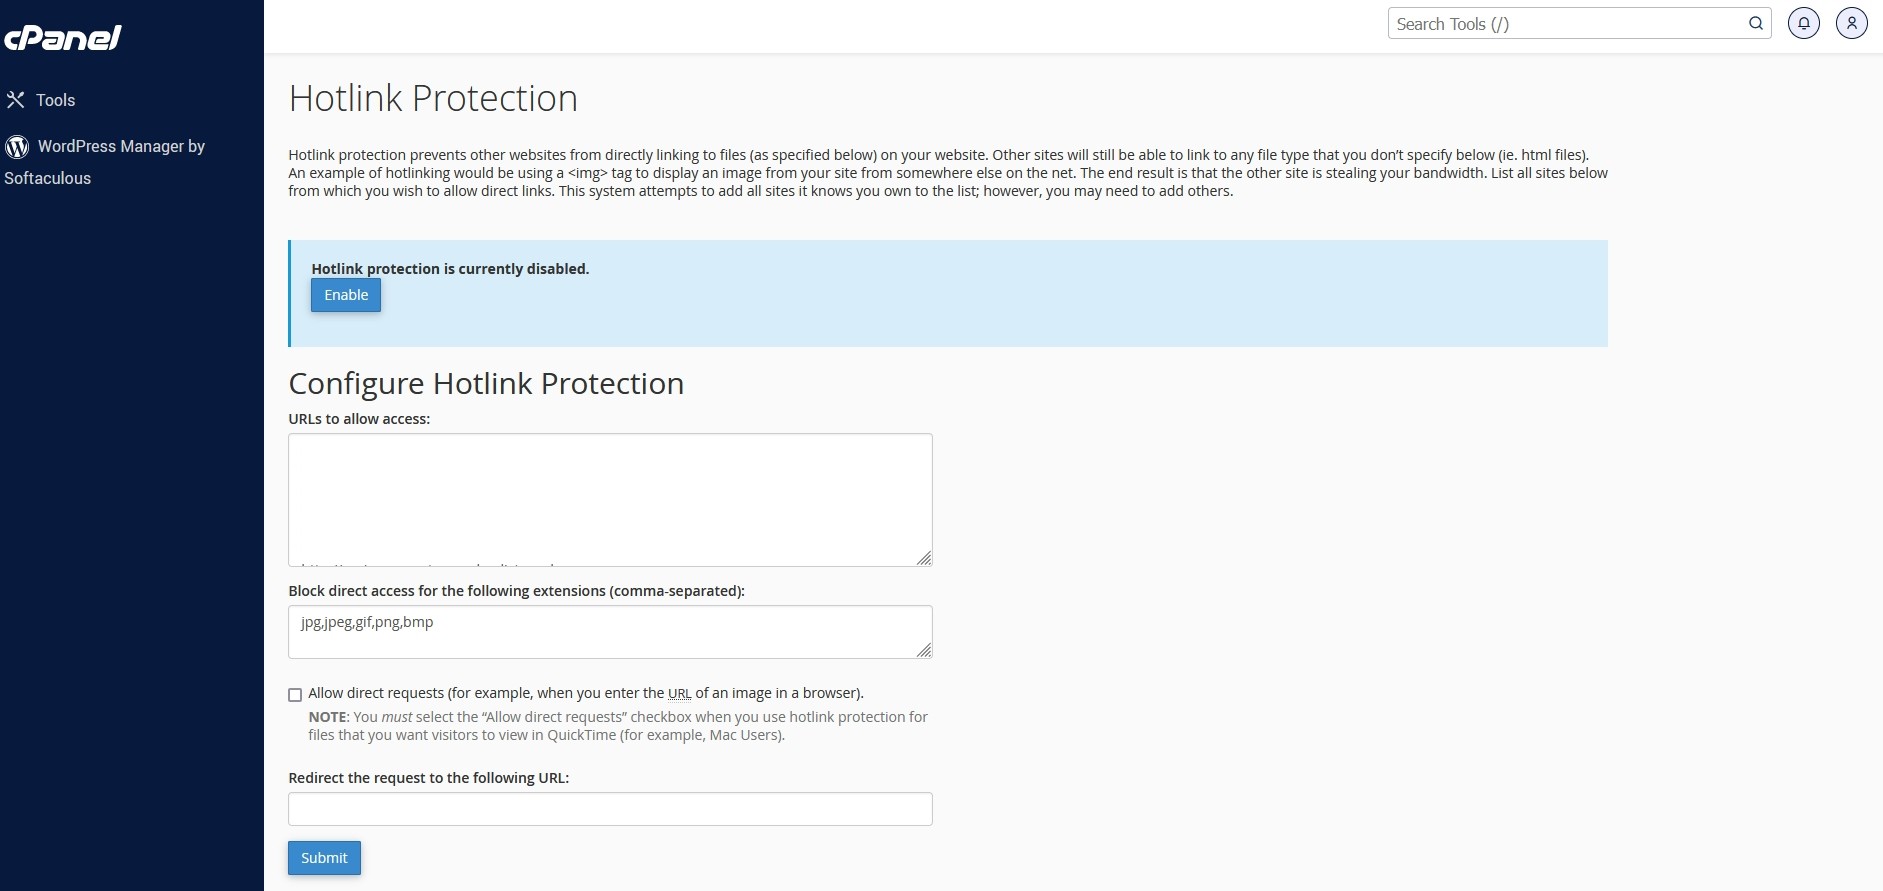The height and width of the screenshot is (891, 1883).
Task: Click the cPanel logo
Action: pyautogui.click(x=62, y=38)
